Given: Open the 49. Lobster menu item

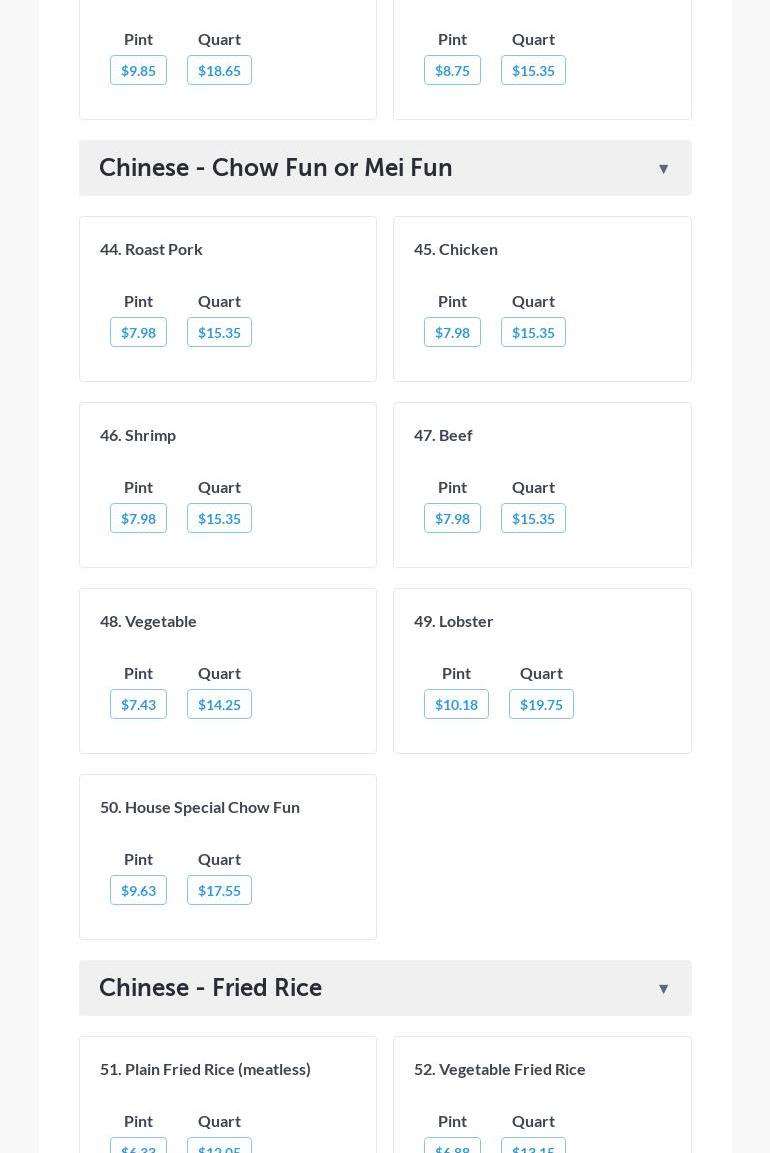Looking at the screenshot, I should (x=454, y=621).
